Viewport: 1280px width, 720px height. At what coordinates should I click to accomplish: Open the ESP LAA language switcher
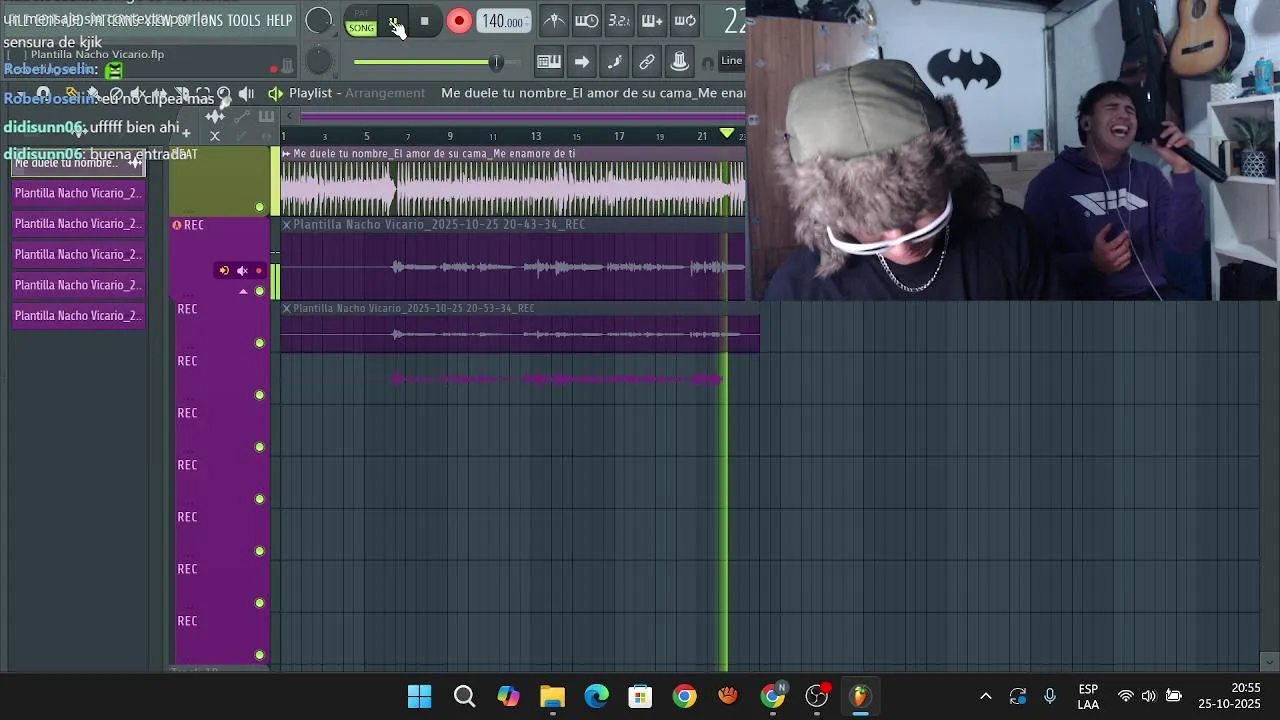click(x=1088, y=697)
